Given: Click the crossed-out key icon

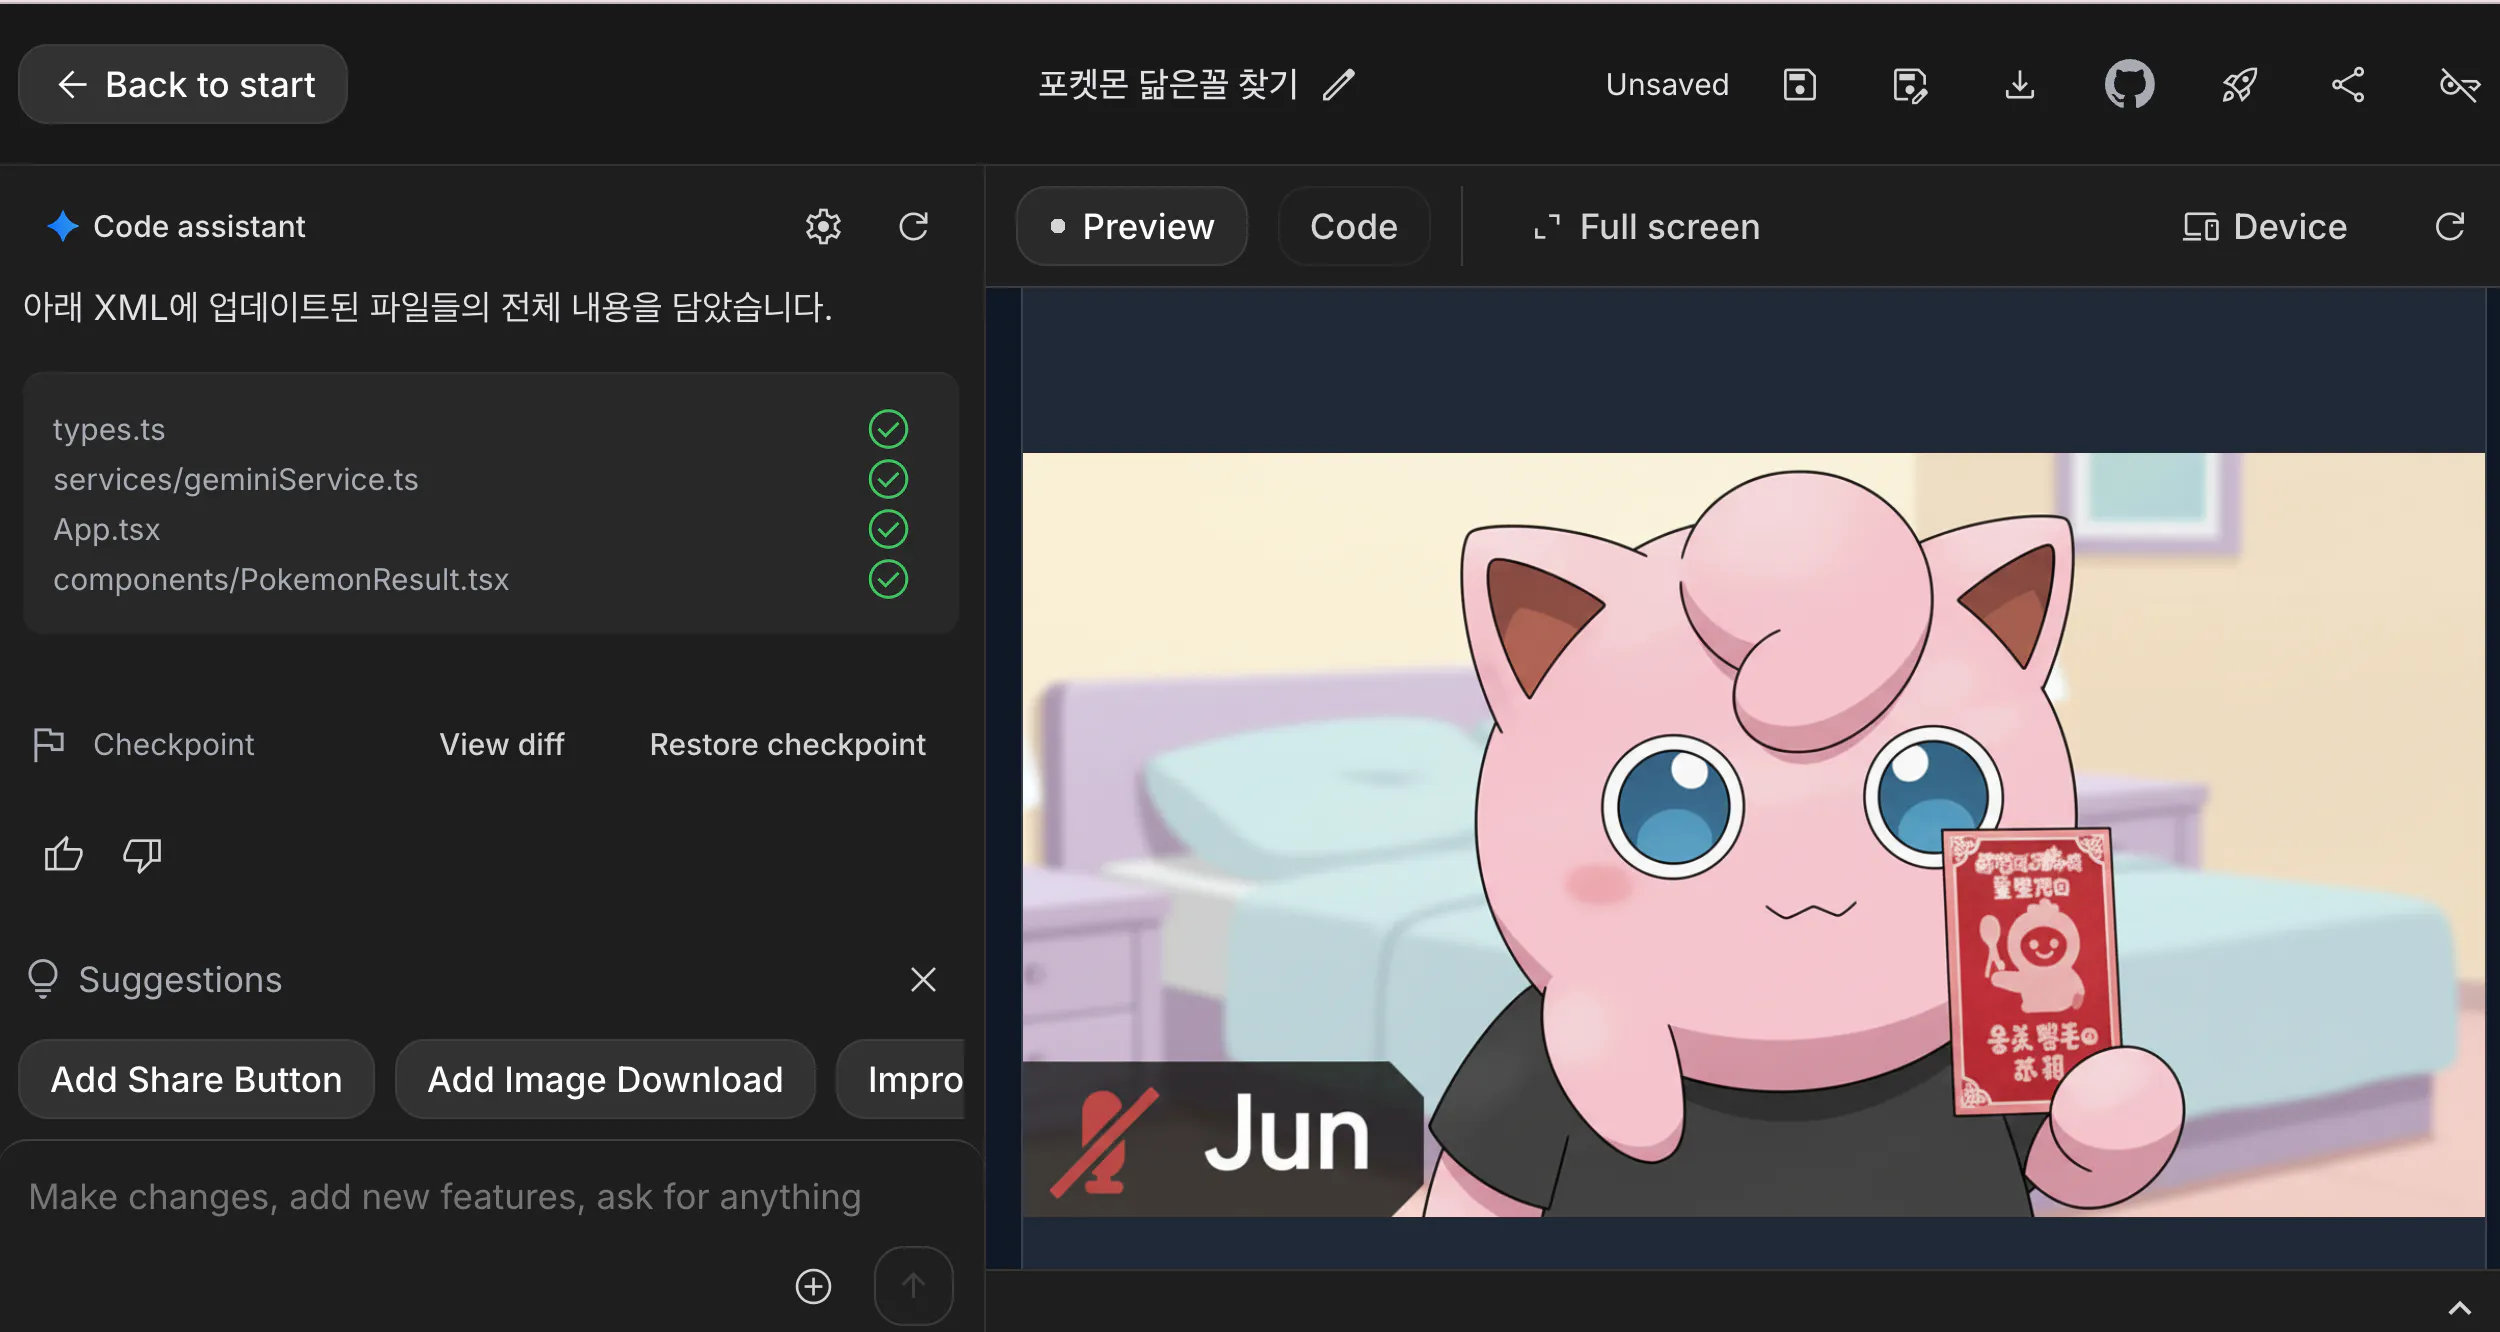Looking at the screenshot, I should click(x=2459, y=85).
